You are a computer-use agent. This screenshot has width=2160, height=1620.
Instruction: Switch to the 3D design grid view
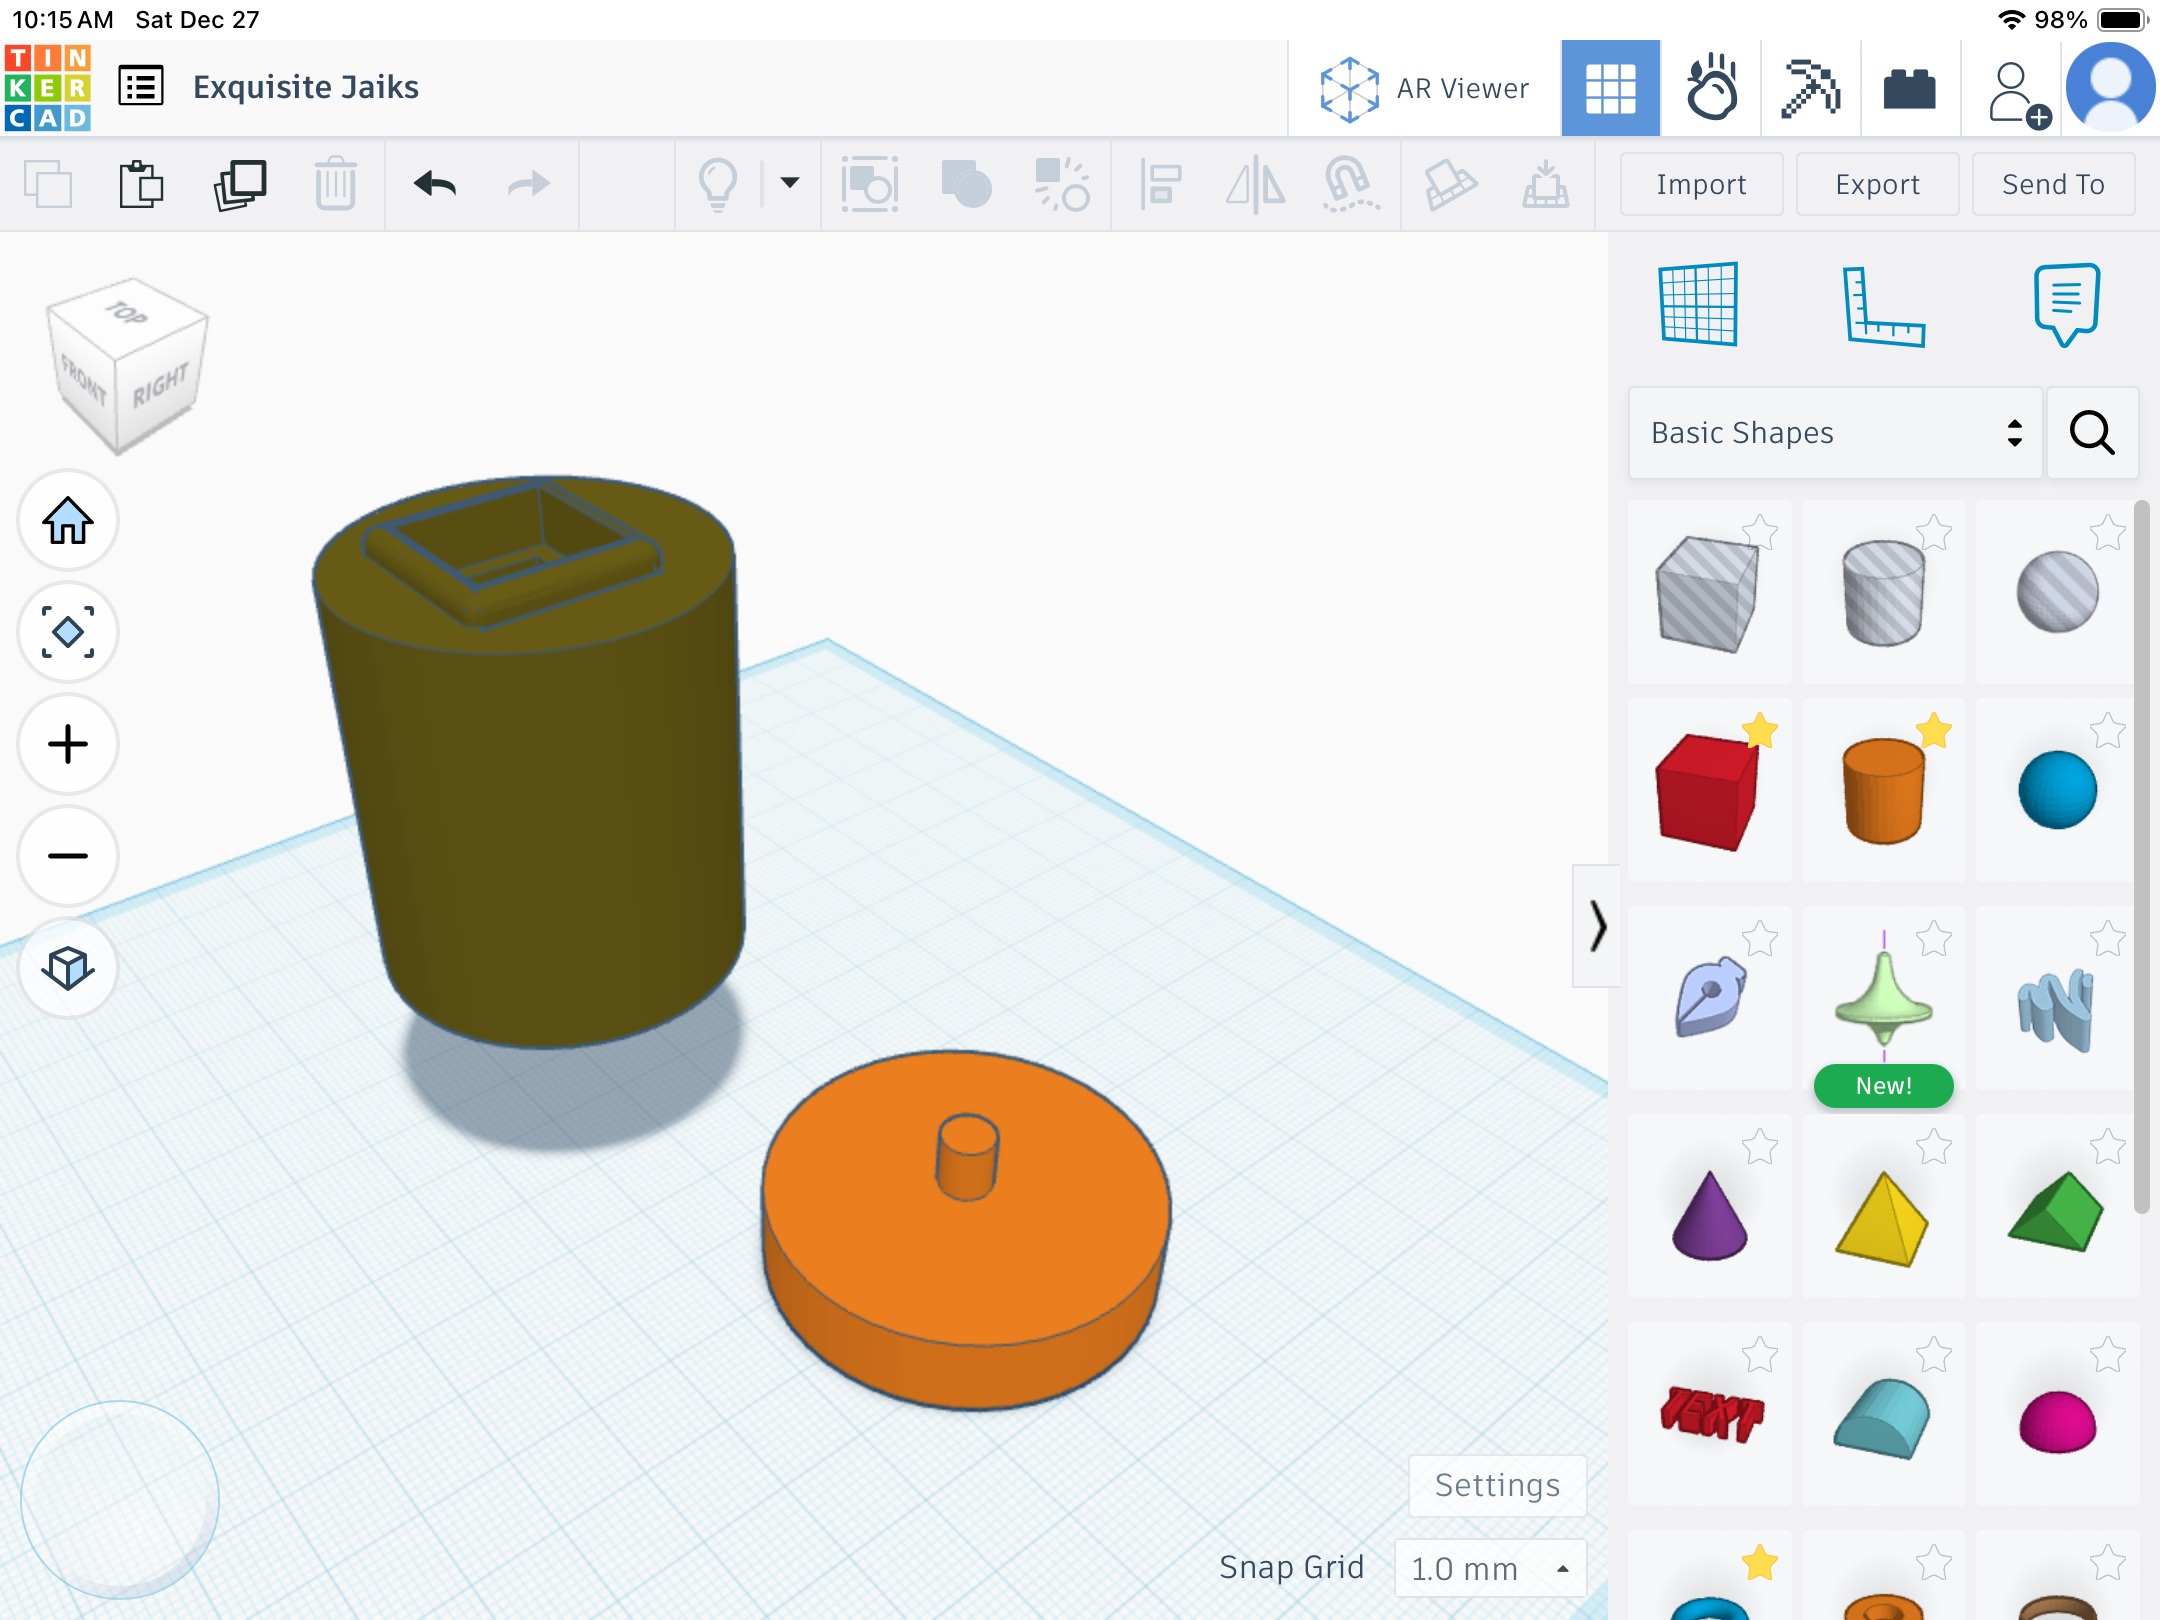[x=1611, y=88]
